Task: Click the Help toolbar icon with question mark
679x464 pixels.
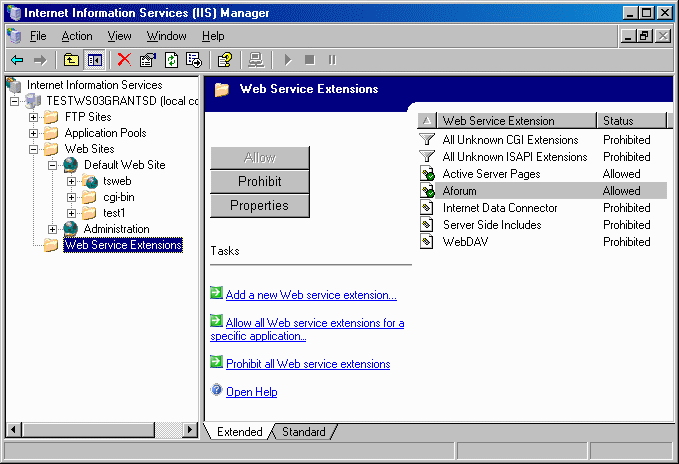Action: (225, 60)
